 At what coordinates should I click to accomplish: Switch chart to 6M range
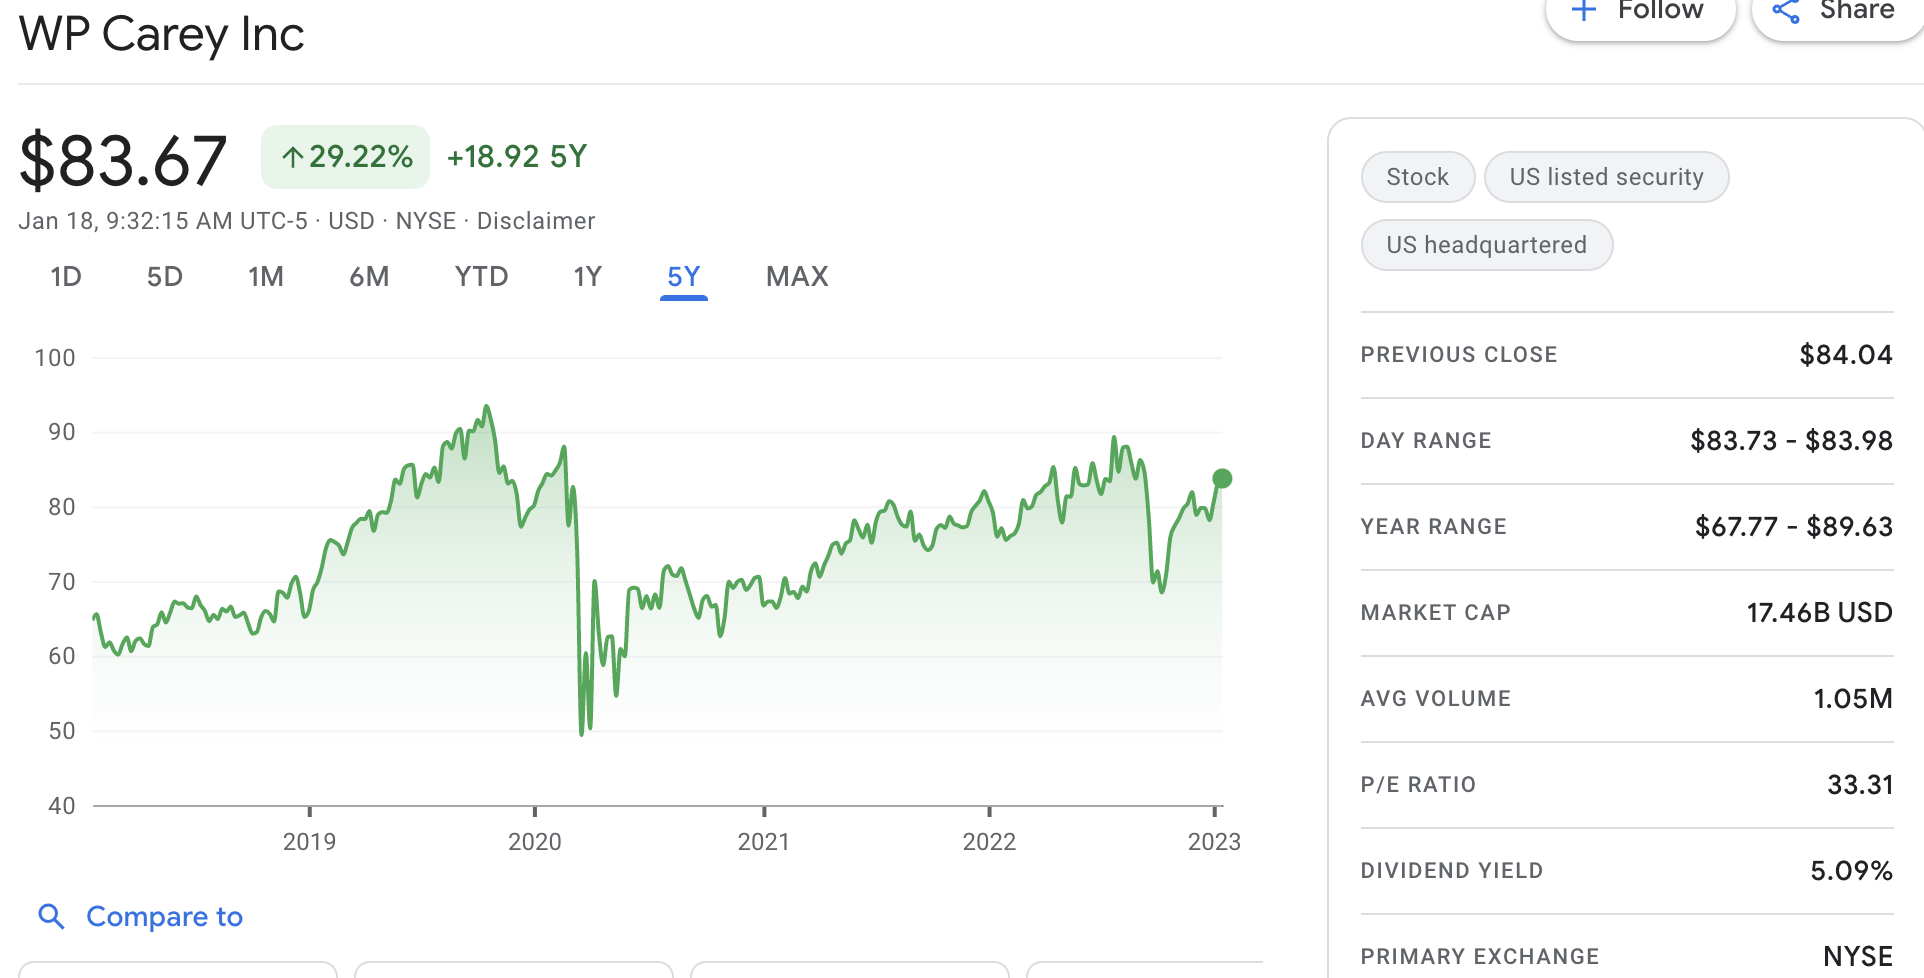coord(369,277)
